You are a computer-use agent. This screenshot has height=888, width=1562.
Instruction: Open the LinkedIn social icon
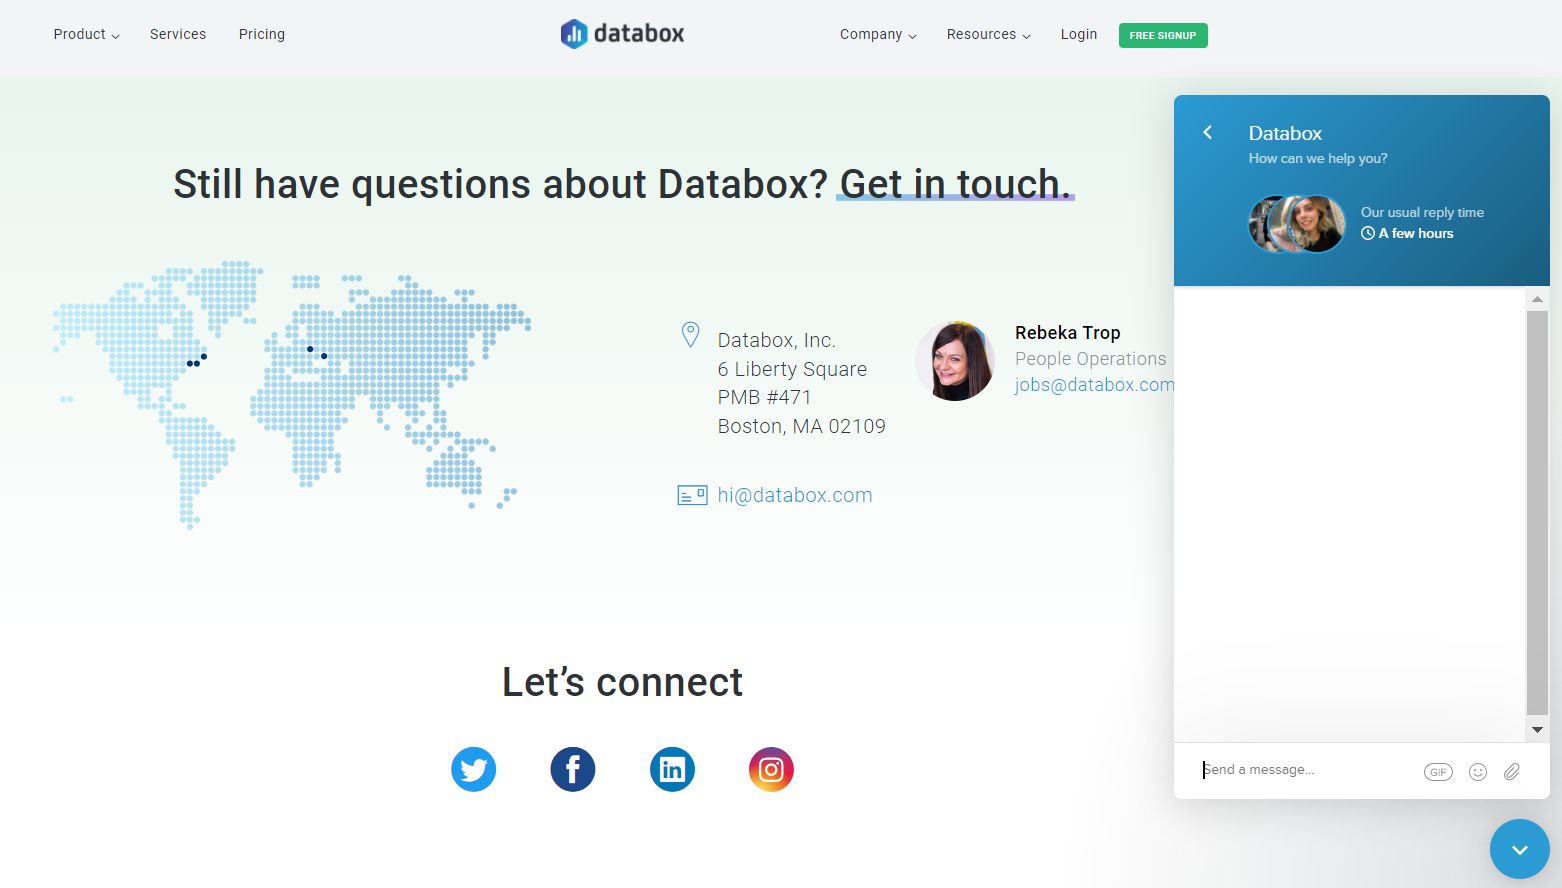(x=672, y=770)
